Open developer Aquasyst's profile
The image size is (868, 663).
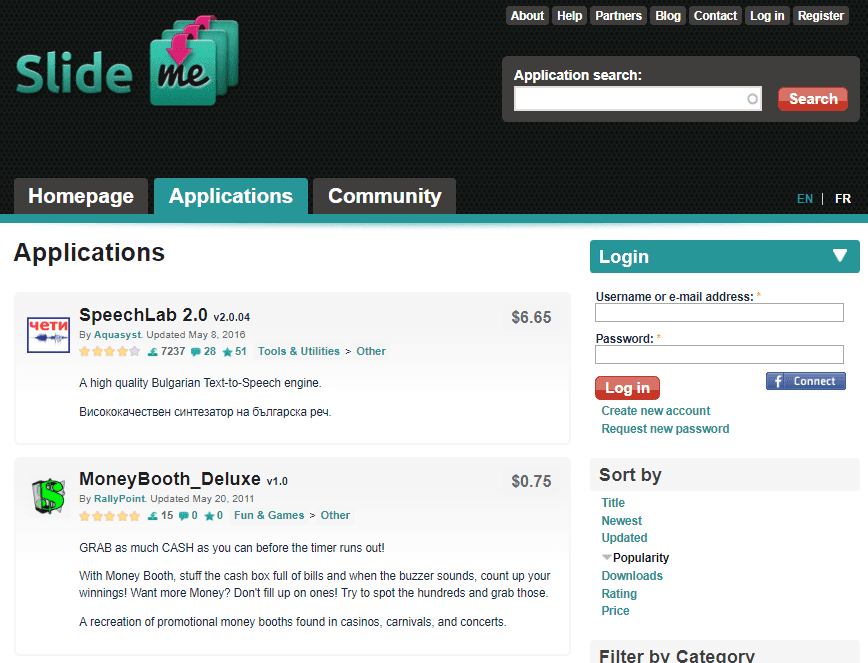point(118,335)
